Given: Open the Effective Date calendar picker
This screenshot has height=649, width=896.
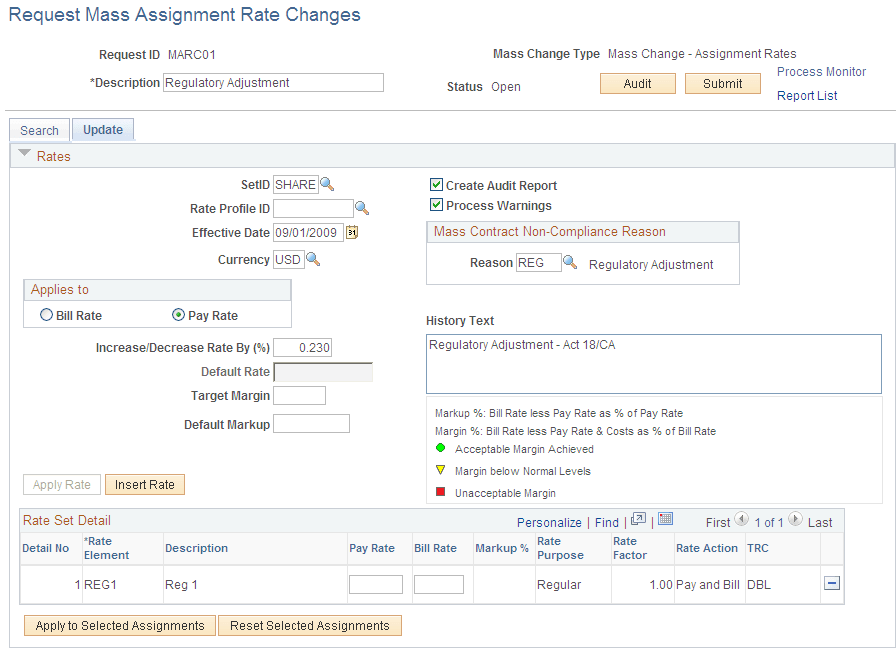Looking at the screenshot, I should (x=352, y=232).
